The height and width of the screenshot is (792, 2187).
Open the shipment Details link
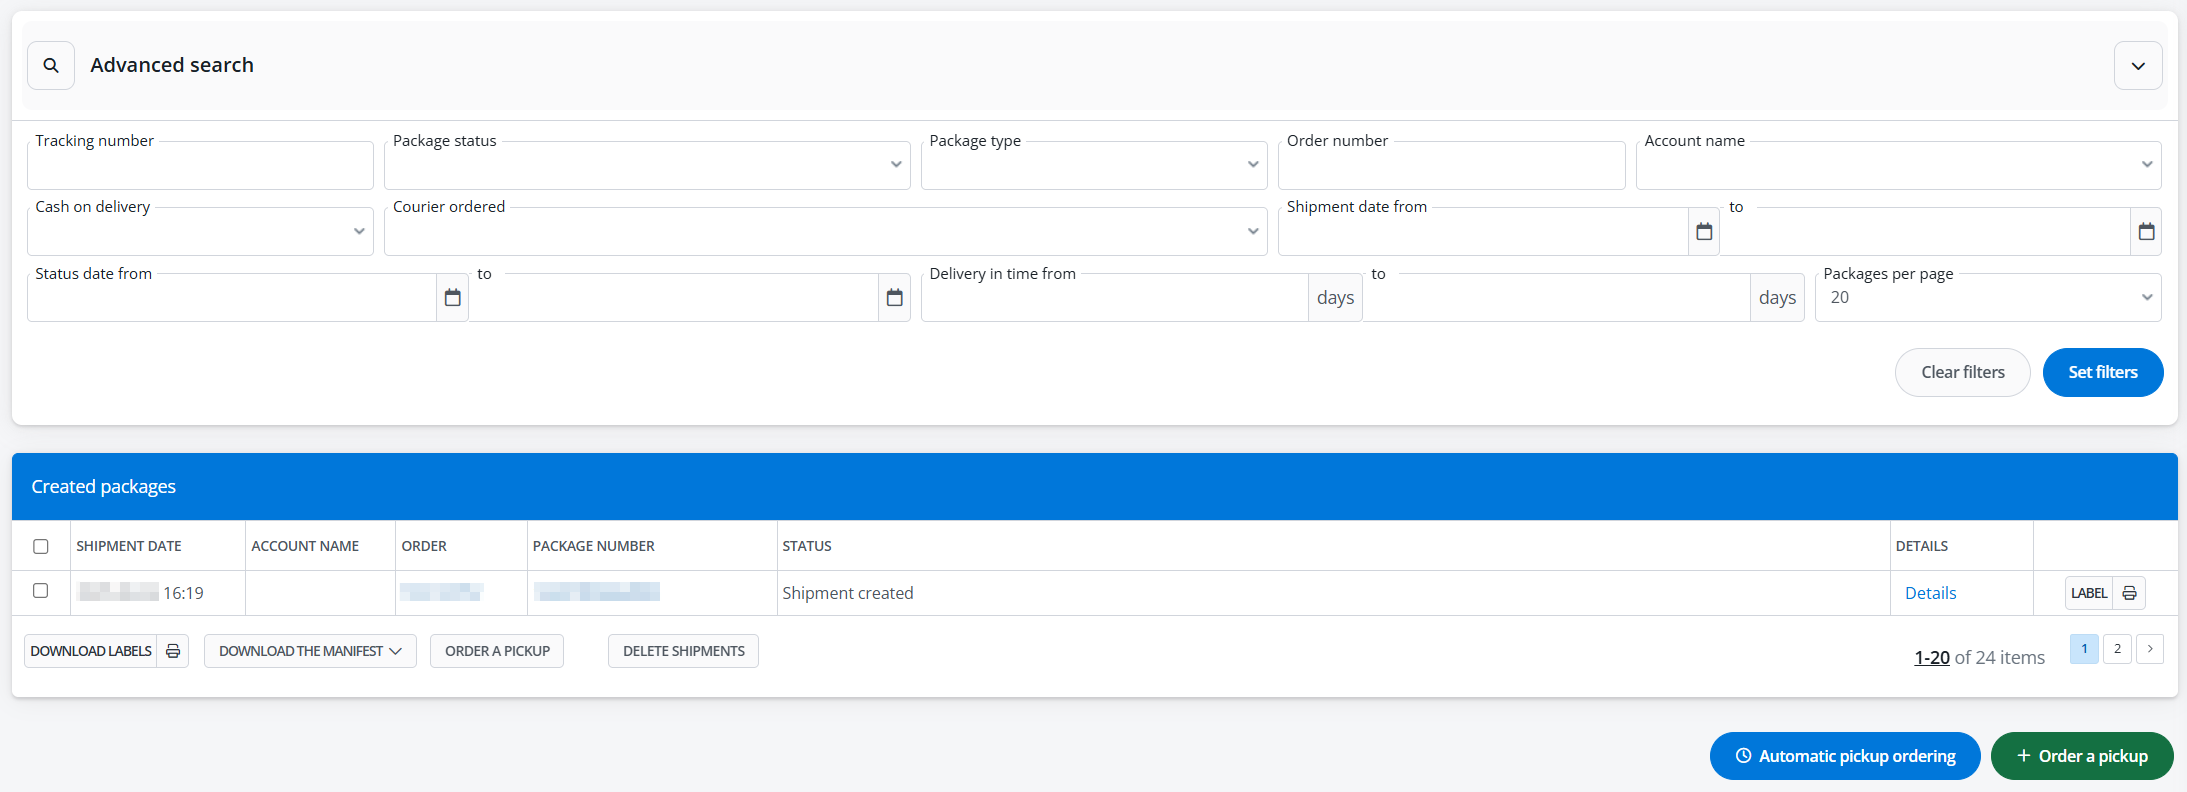(1930, 593)
